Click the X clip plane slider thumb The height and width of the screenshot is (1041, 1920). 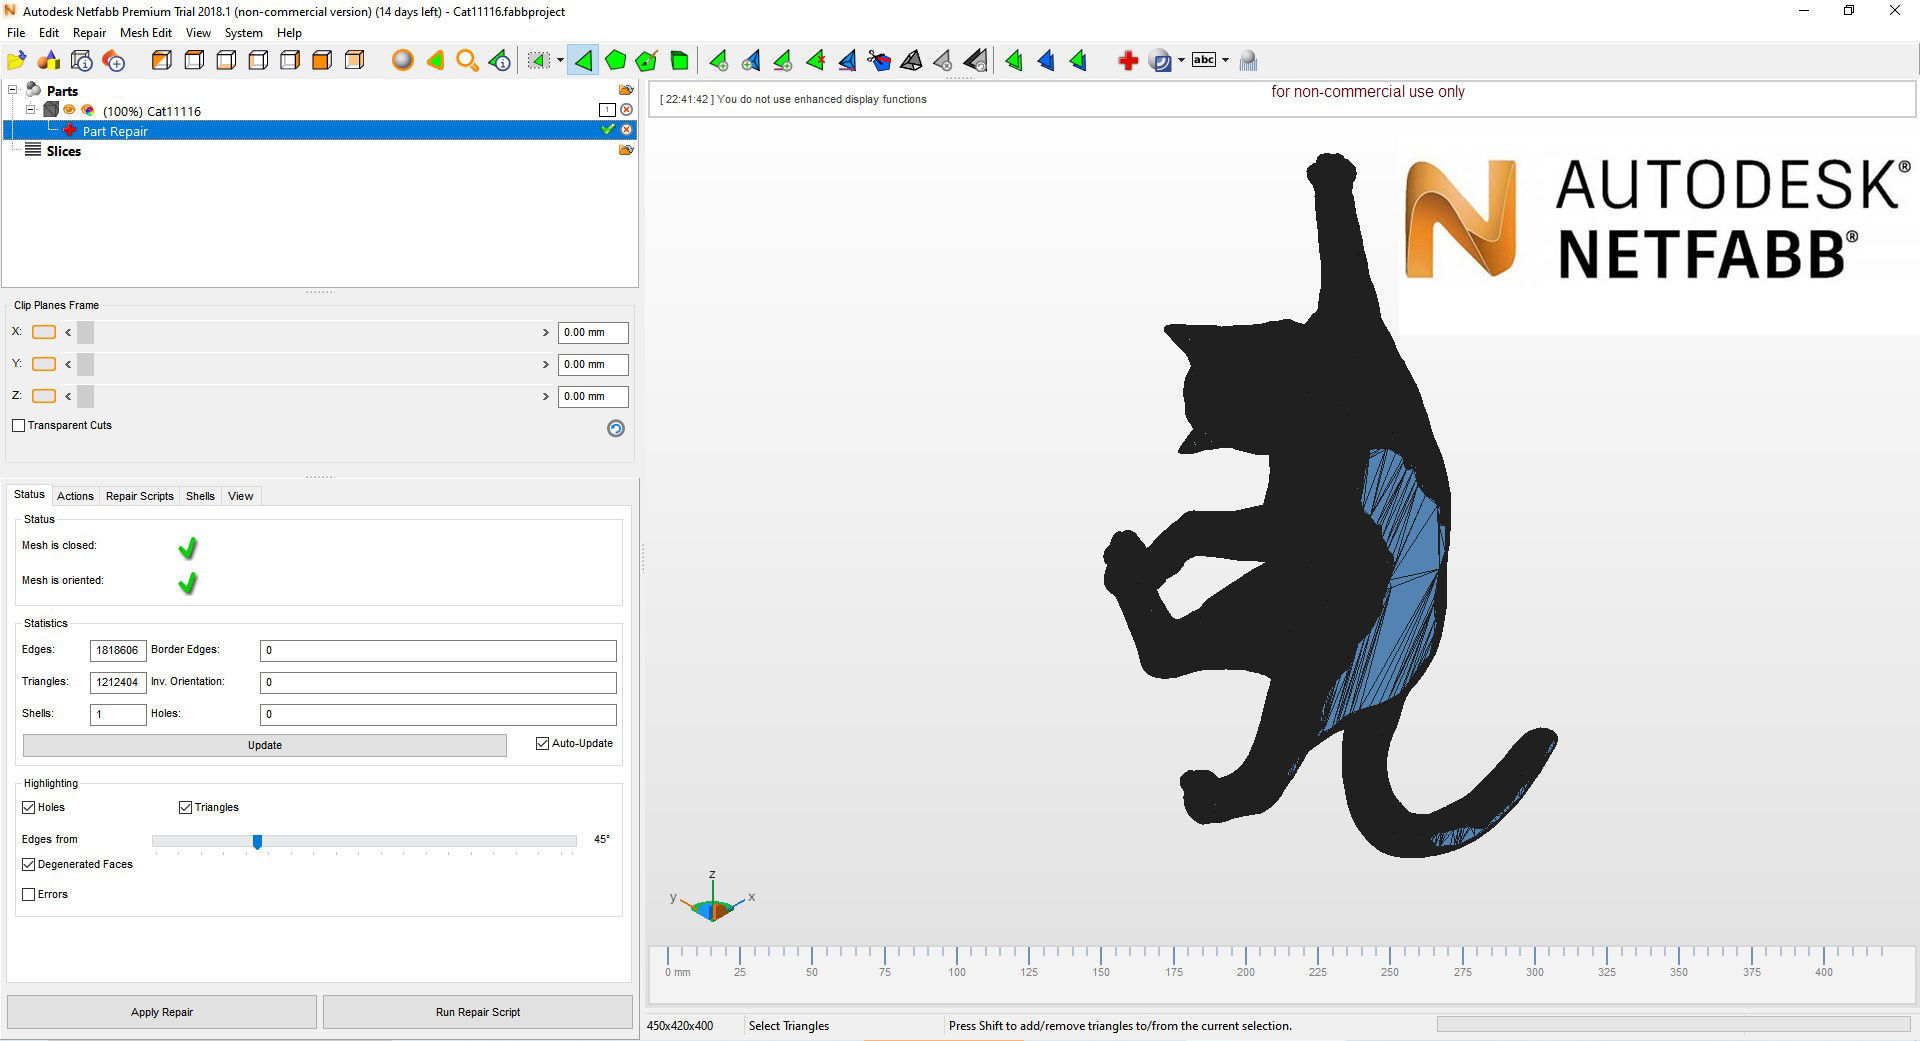tap(85, 332)
